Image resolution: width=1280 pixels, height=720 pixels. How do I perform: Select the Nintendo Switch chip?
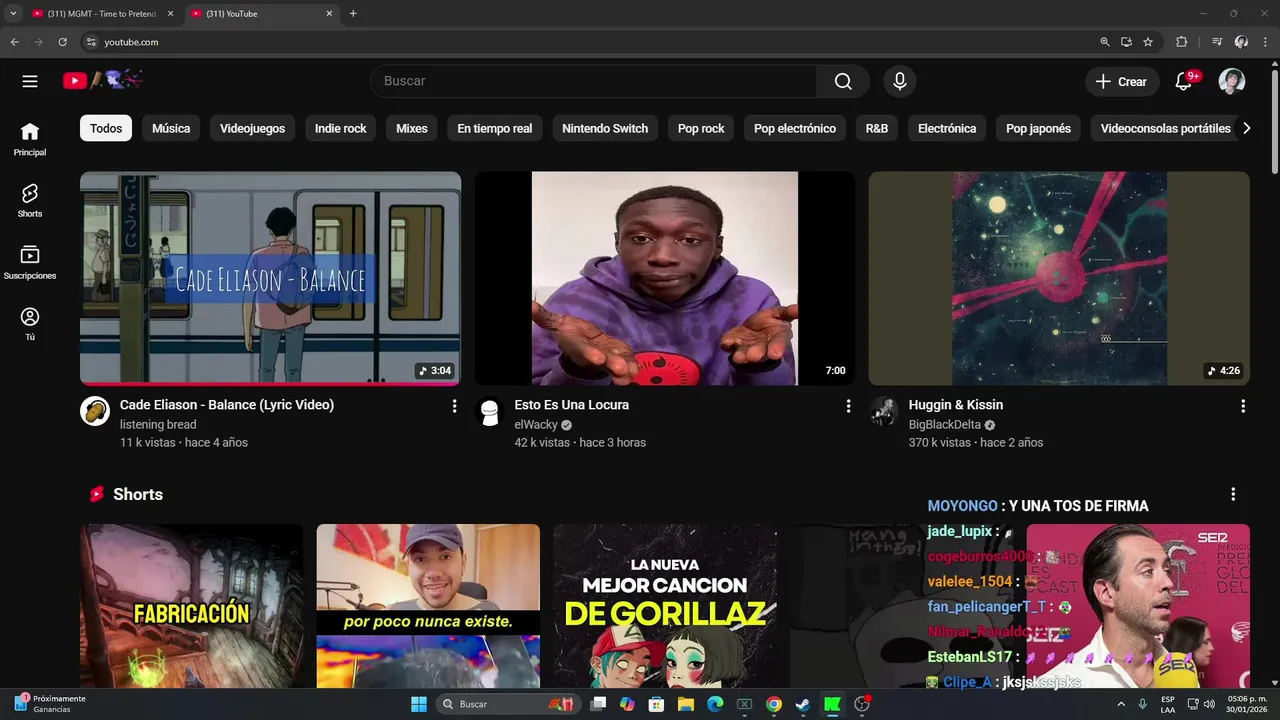pos(605,128)
